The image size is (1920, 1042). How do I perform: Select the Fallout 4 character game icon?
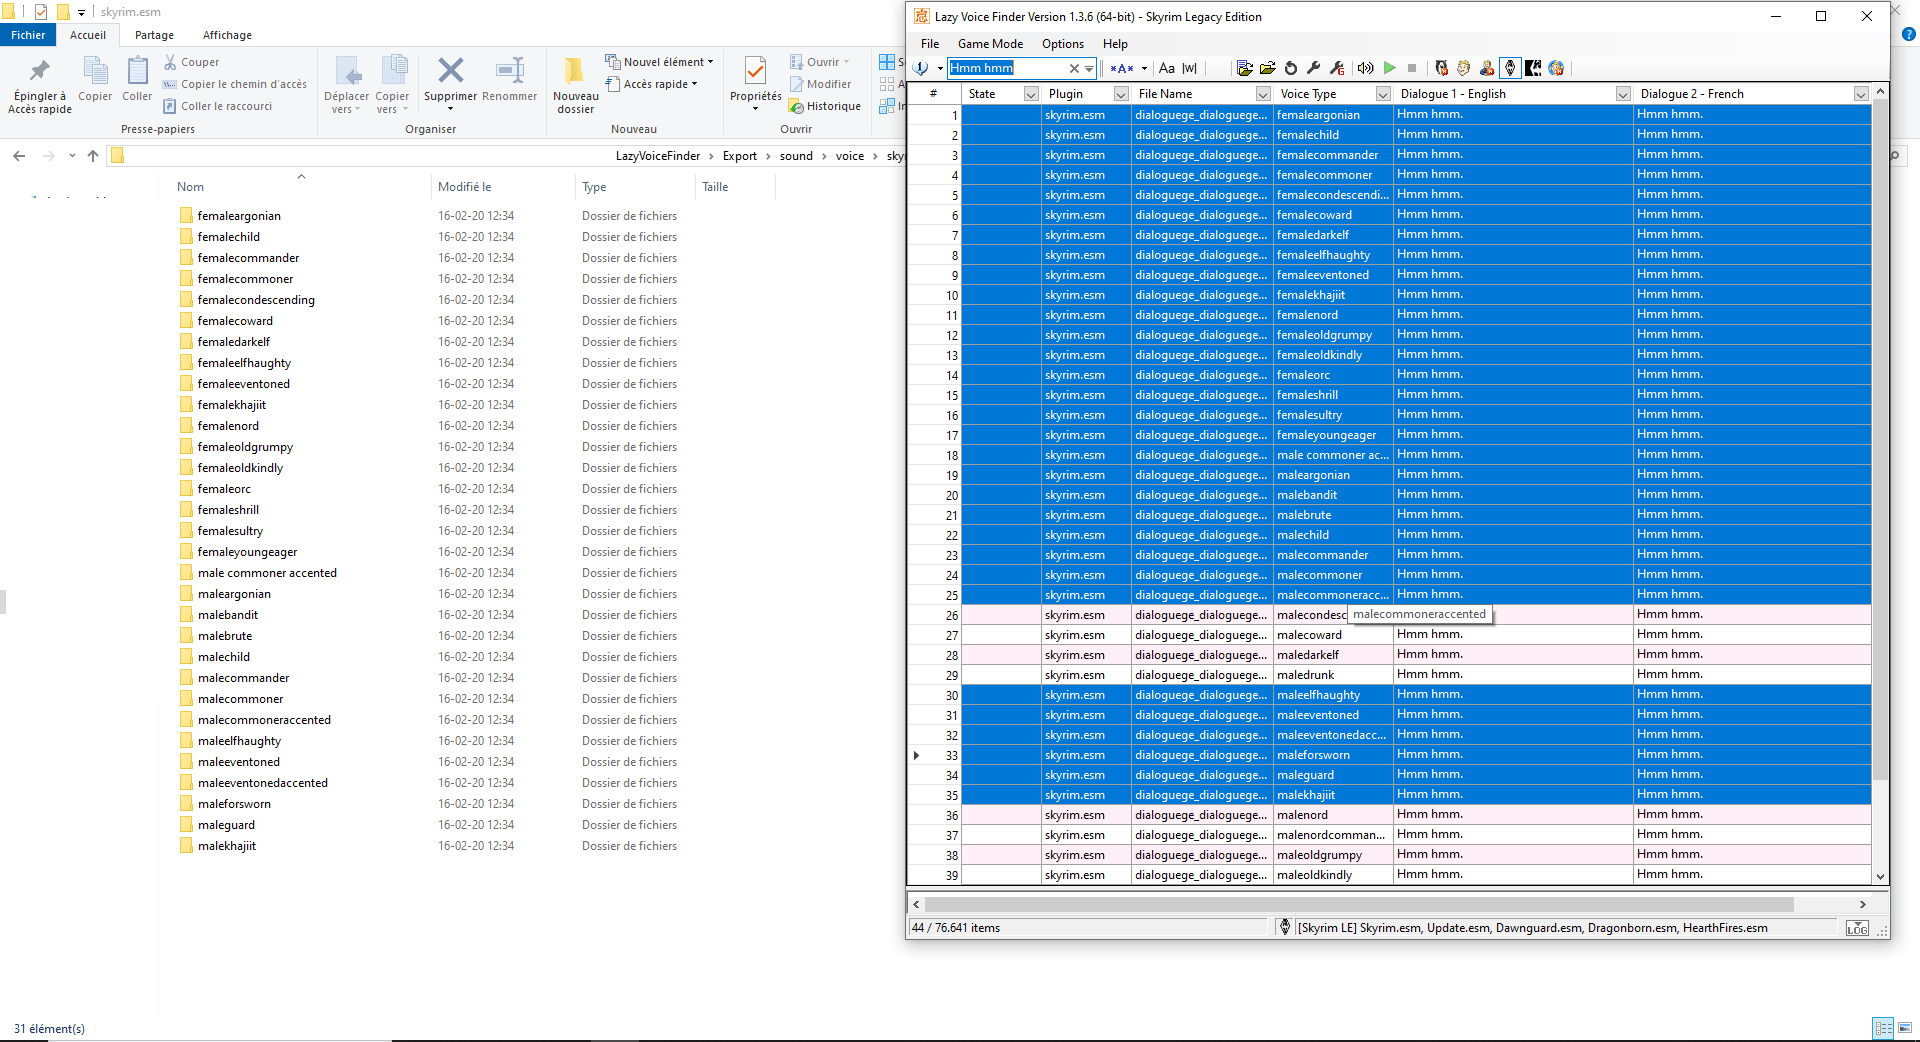[x=1487, y=68]
